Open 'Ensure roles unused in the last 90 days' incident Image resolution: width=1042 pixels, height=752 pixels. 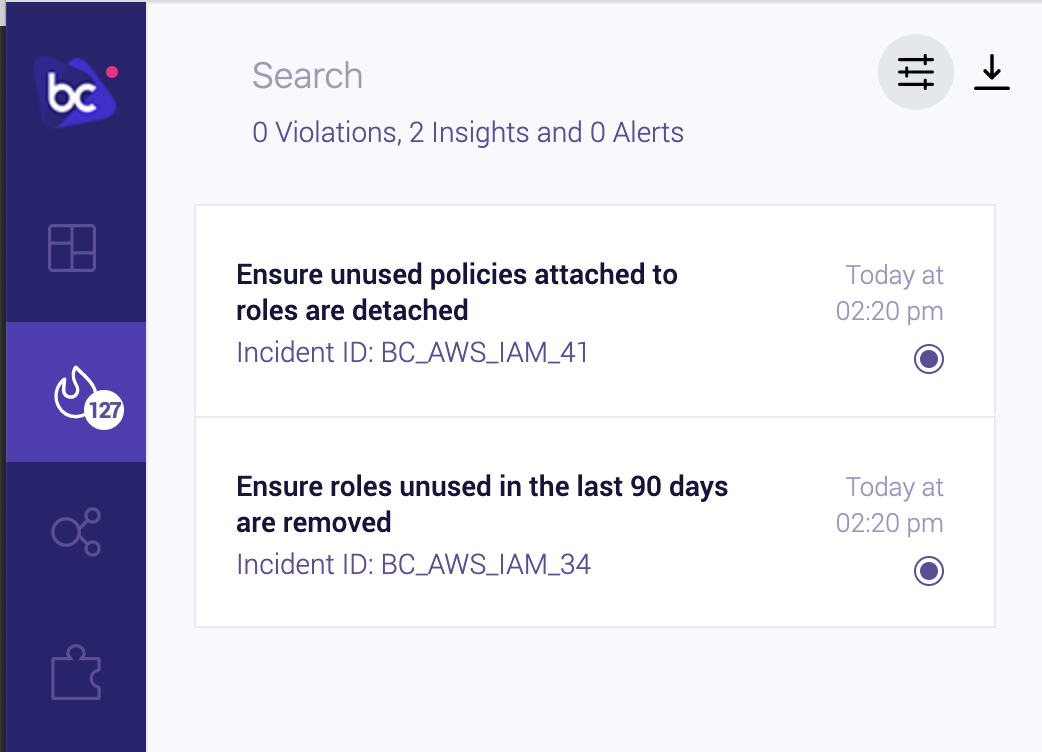click(x=482, y=504)
